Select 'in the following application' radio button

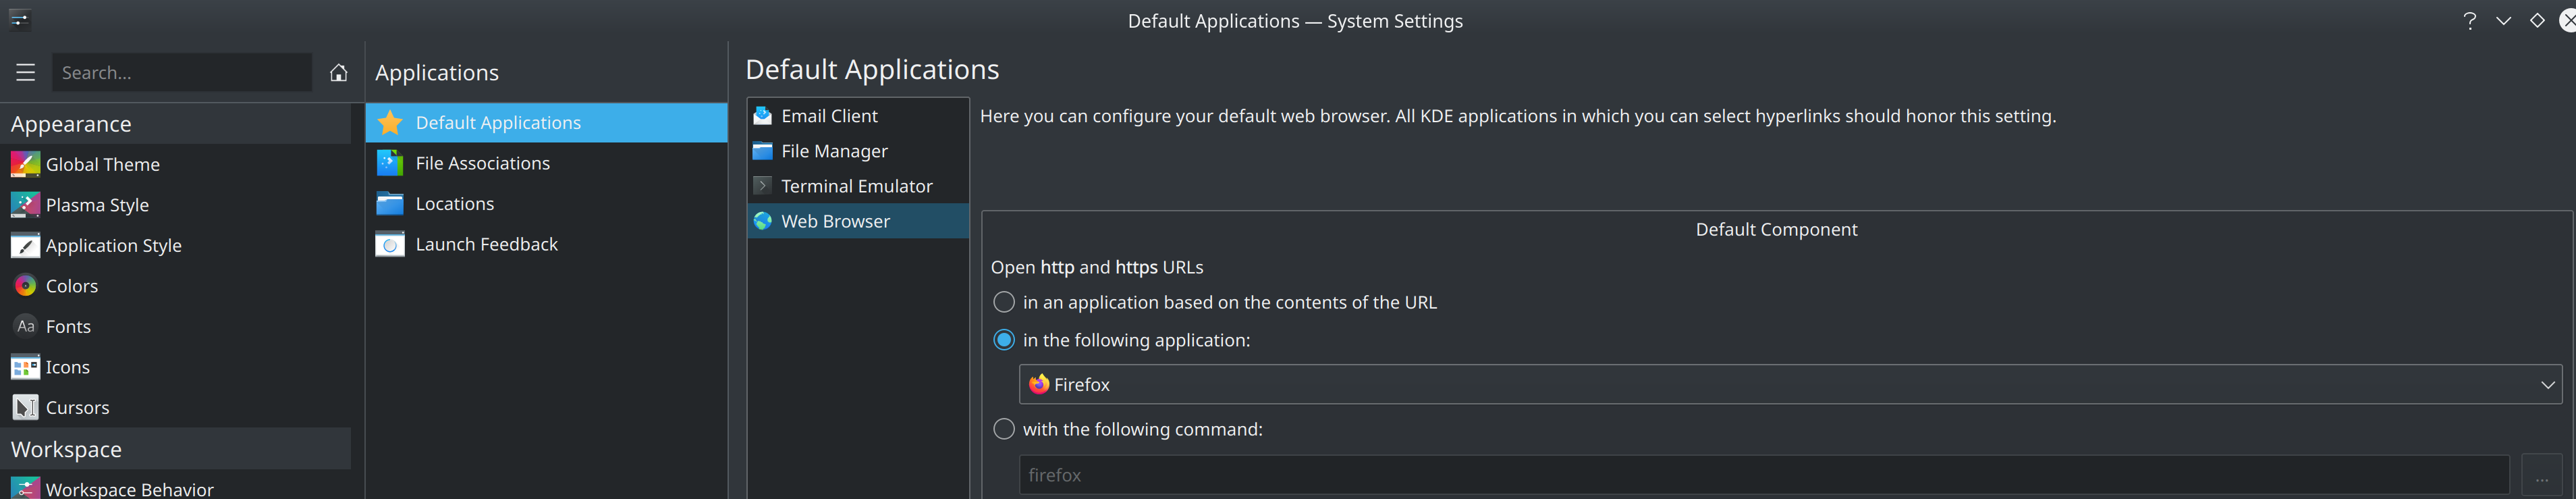(x=1003, y=340)
